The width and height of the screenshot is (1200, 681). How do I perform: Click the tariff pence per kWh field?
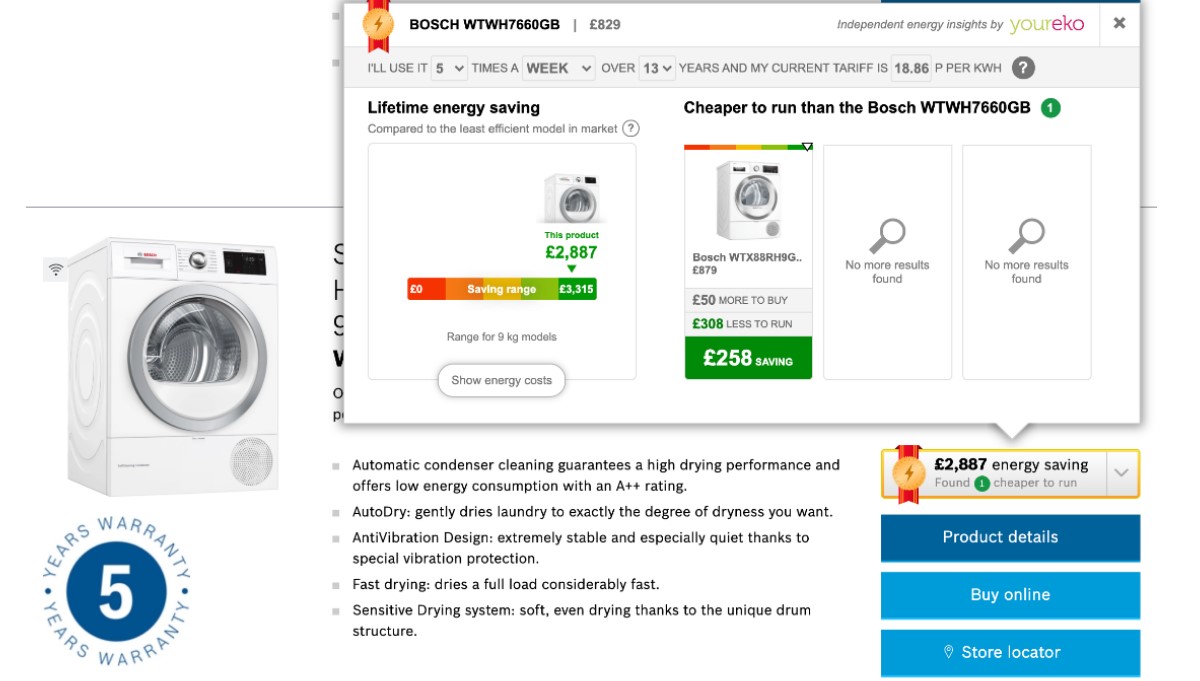(911, 68)
